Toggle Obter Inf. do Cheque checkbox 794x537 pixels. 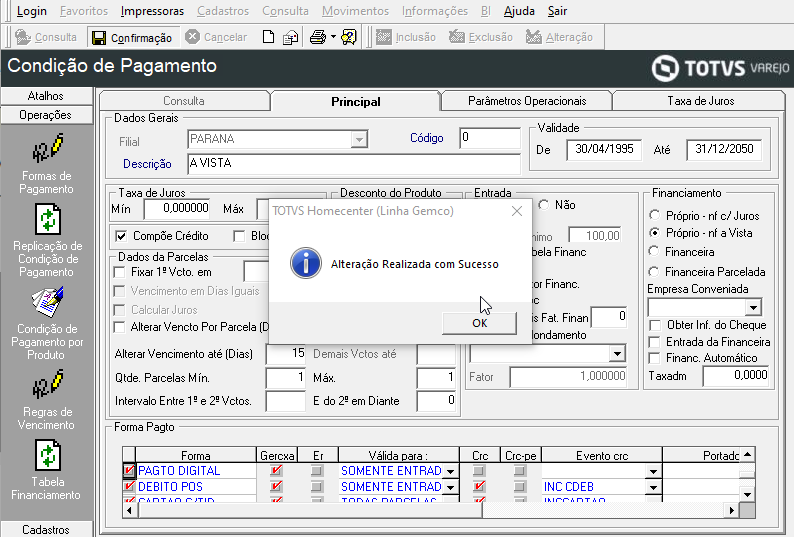655,325
